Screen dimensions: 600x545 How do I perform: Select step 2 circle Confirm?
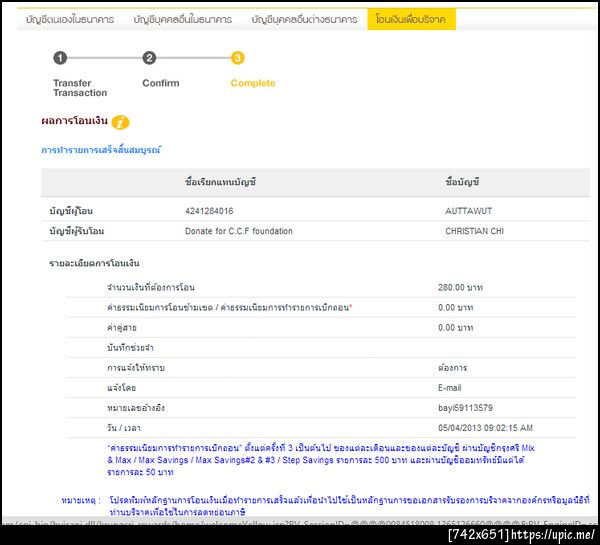click(x=149, y=58)
